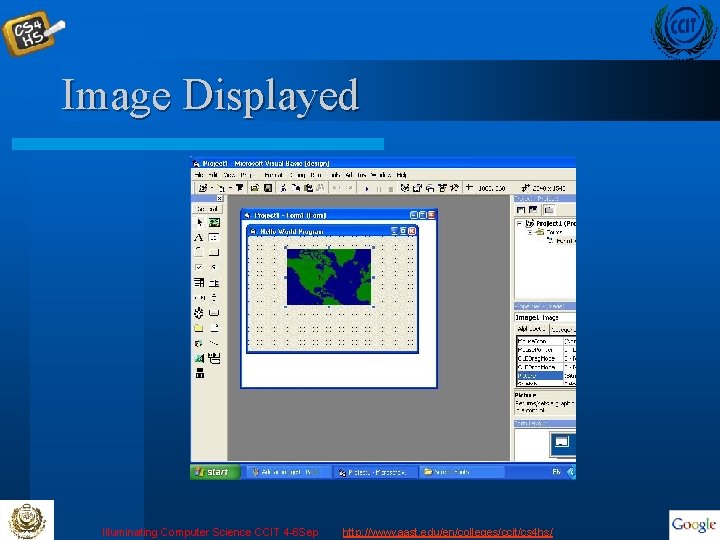Switch to the Alphabetic properties tab
The width and height of the screenshot is (720, 540).
coord(531,329)
